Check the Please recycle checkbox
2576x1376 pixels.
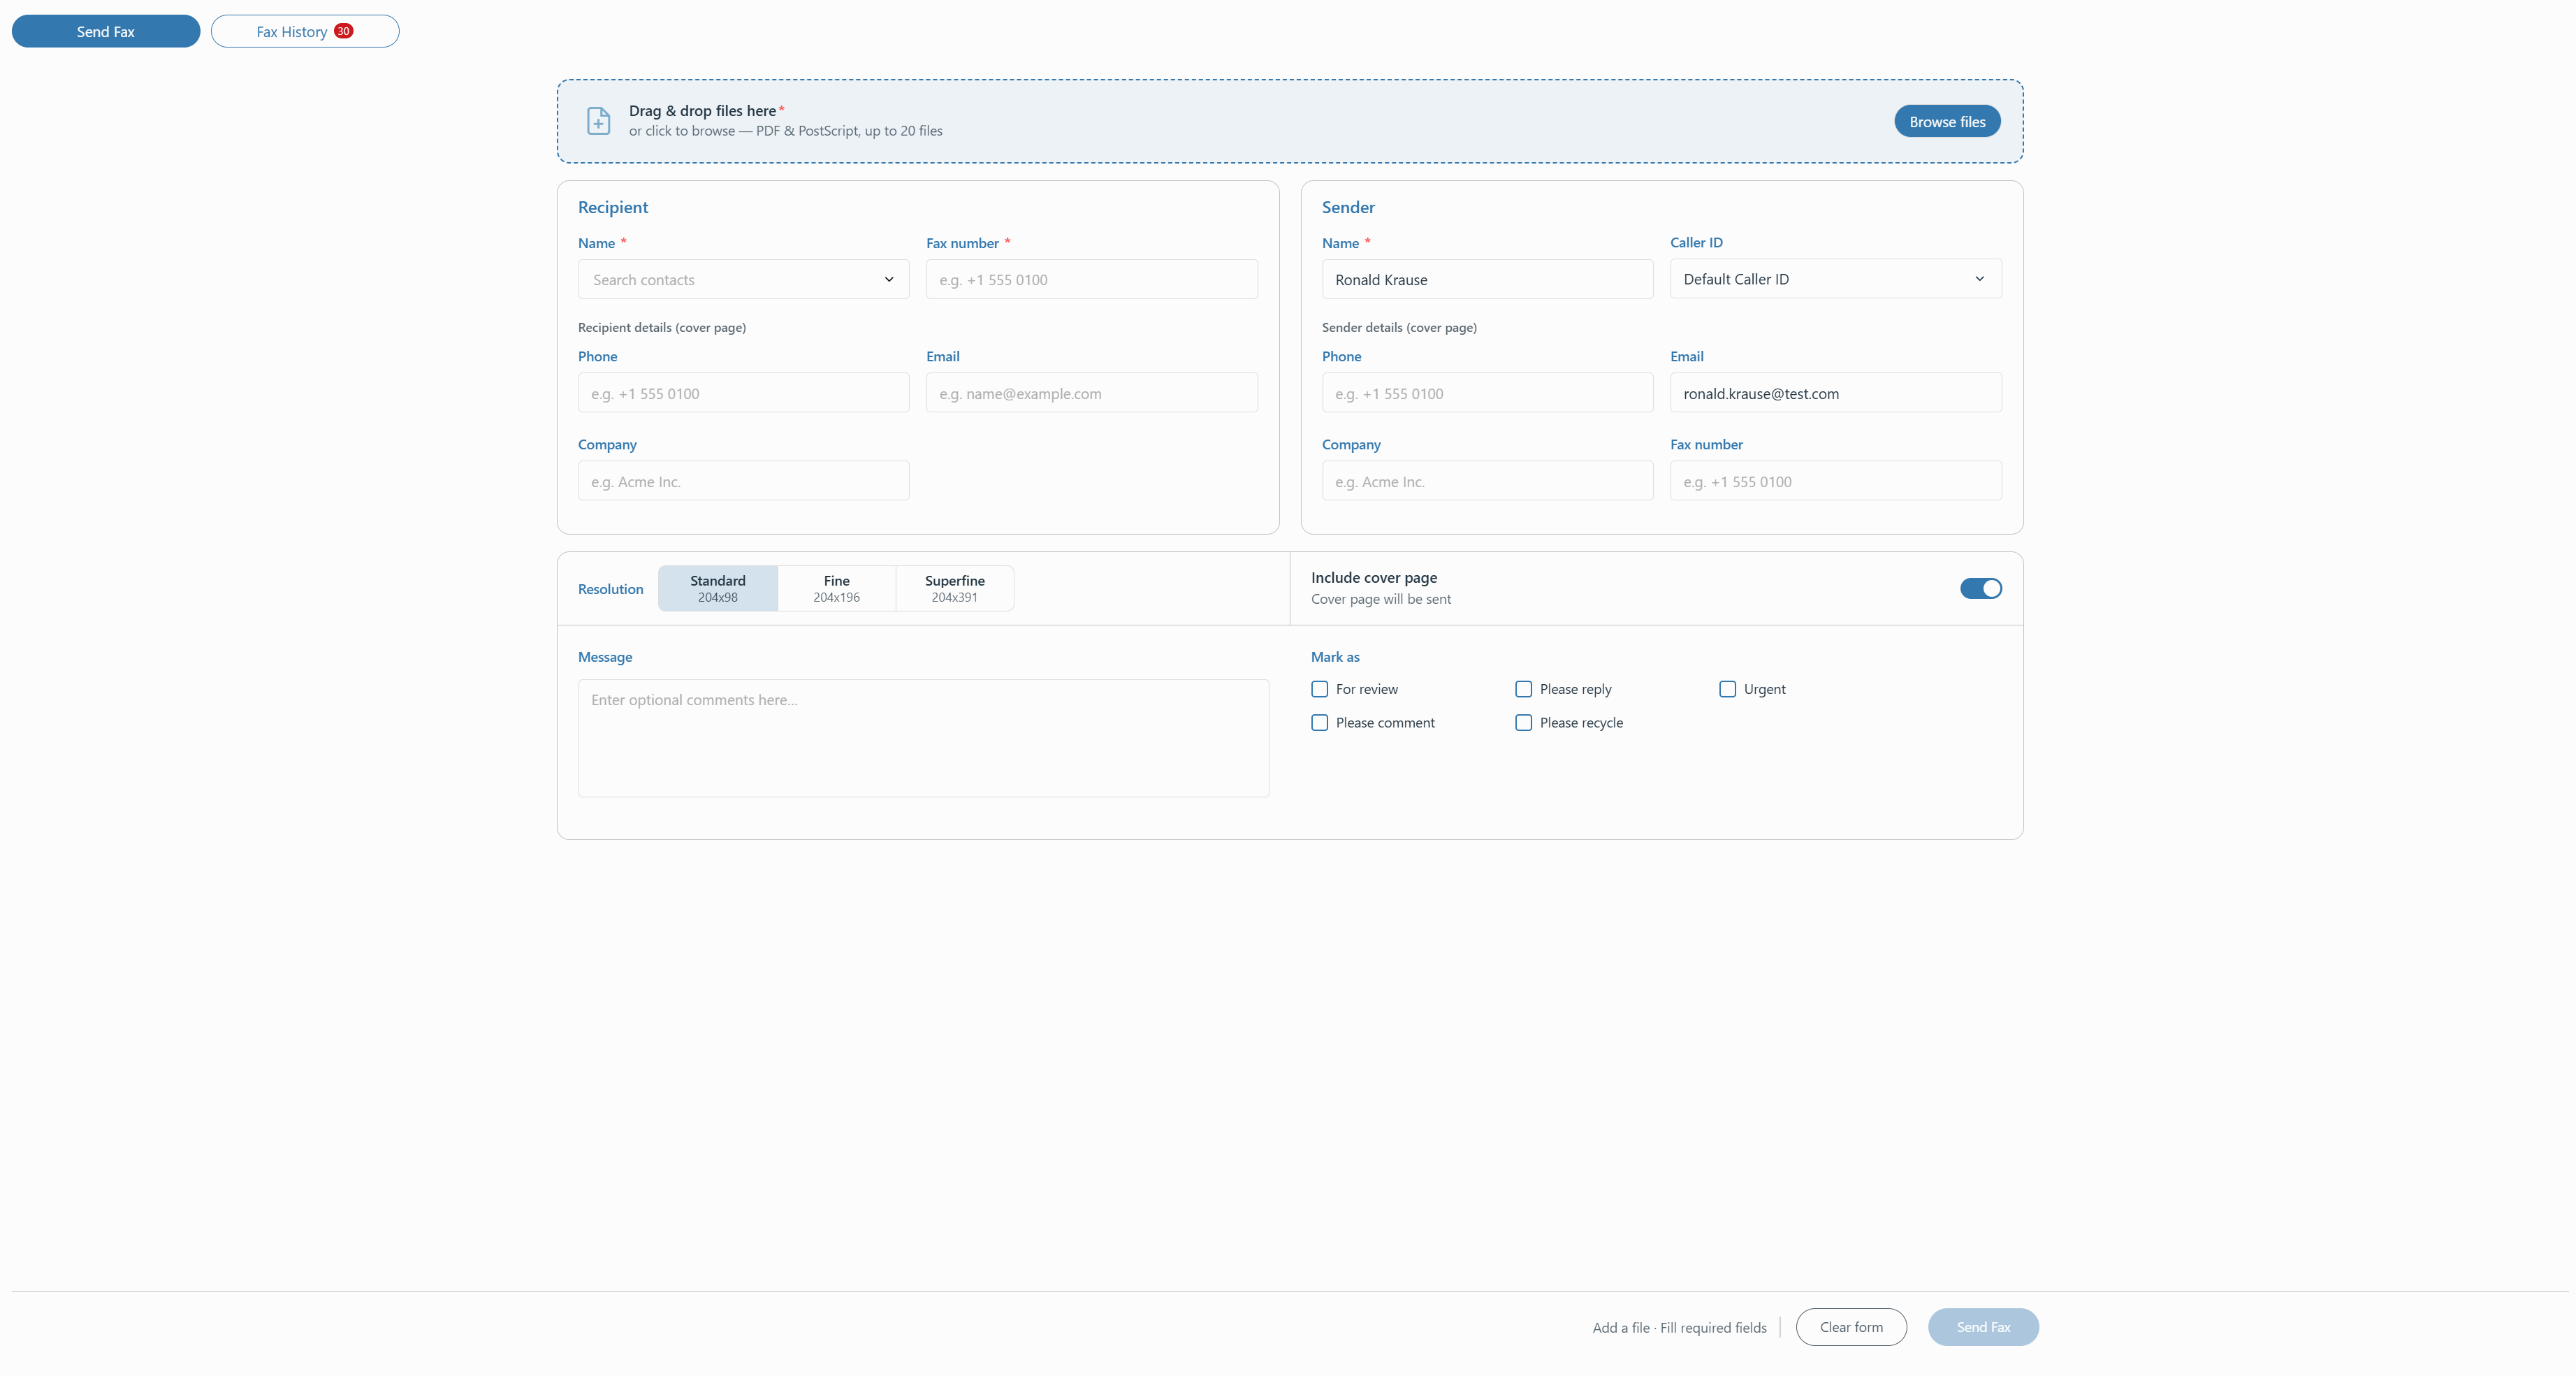click(1523, 722)
